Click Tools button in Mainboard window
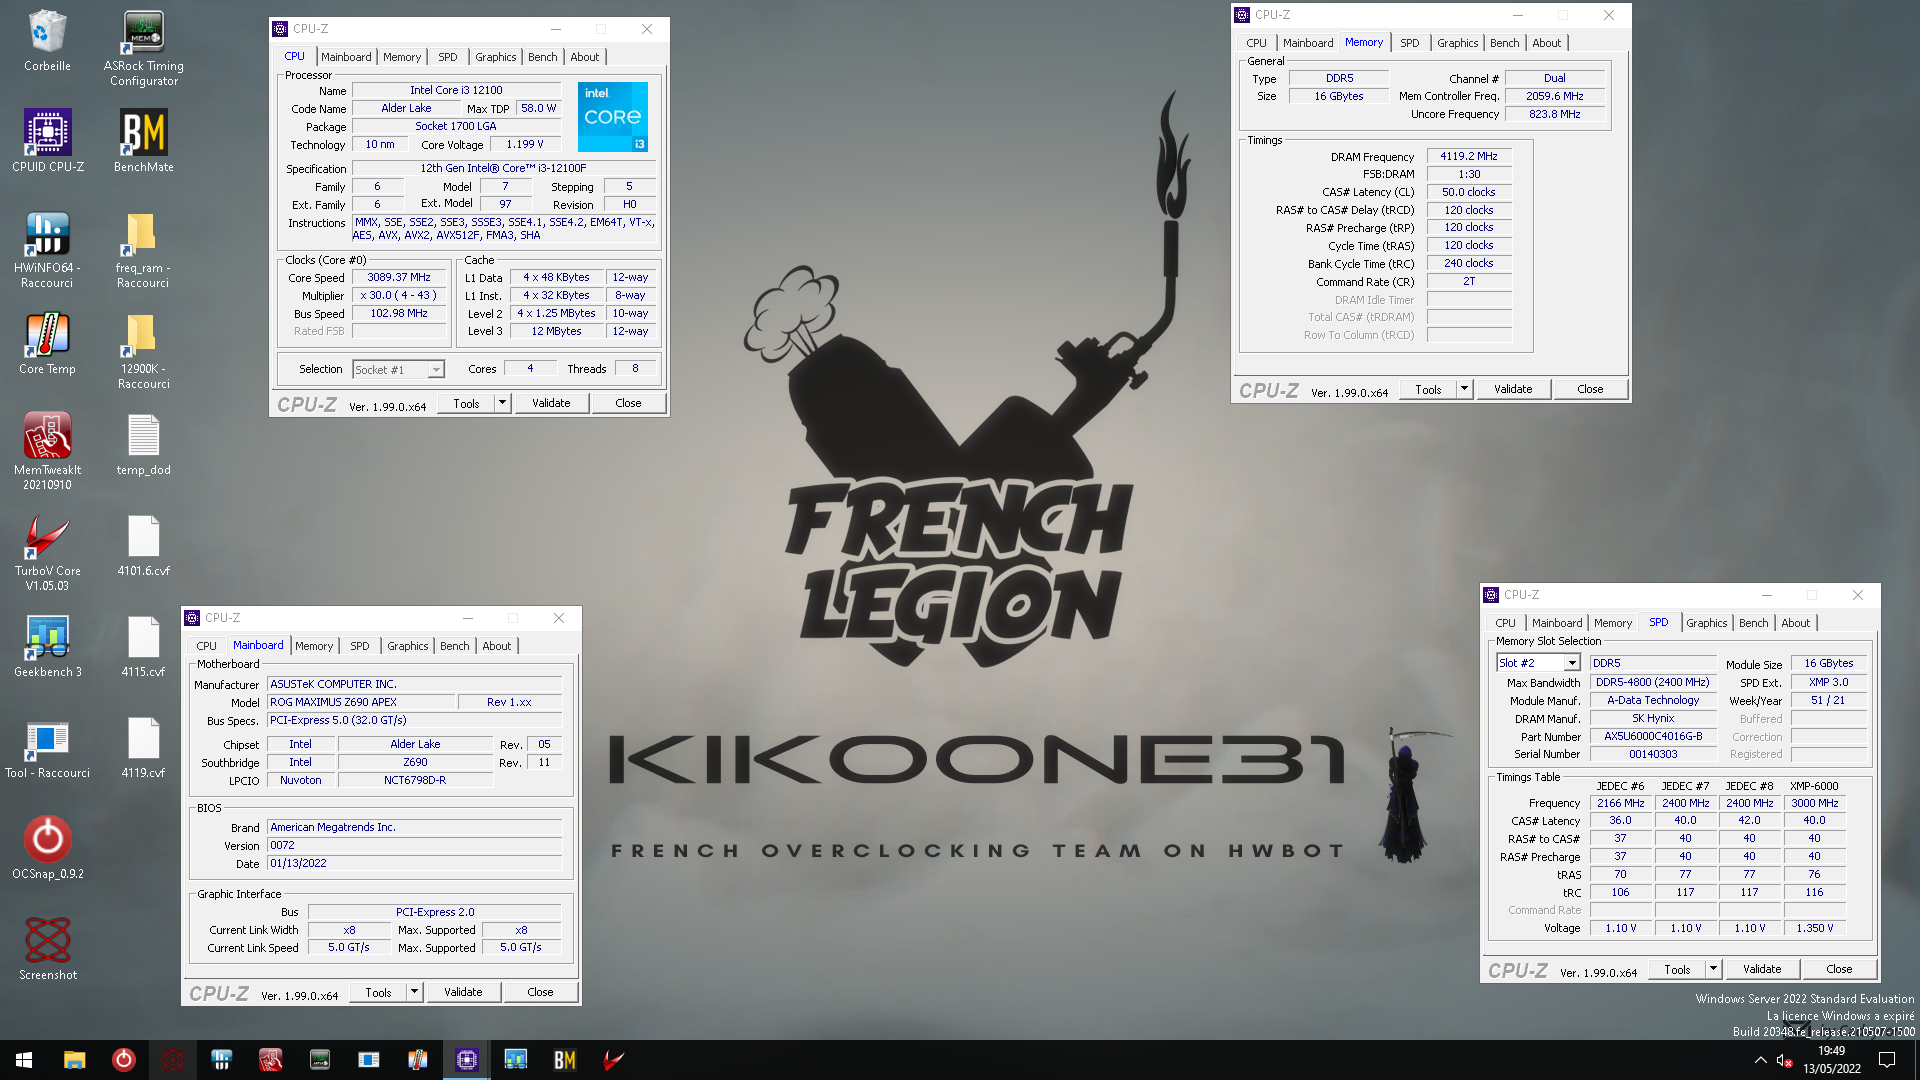 pyautogui.click(x=378, y=992)
